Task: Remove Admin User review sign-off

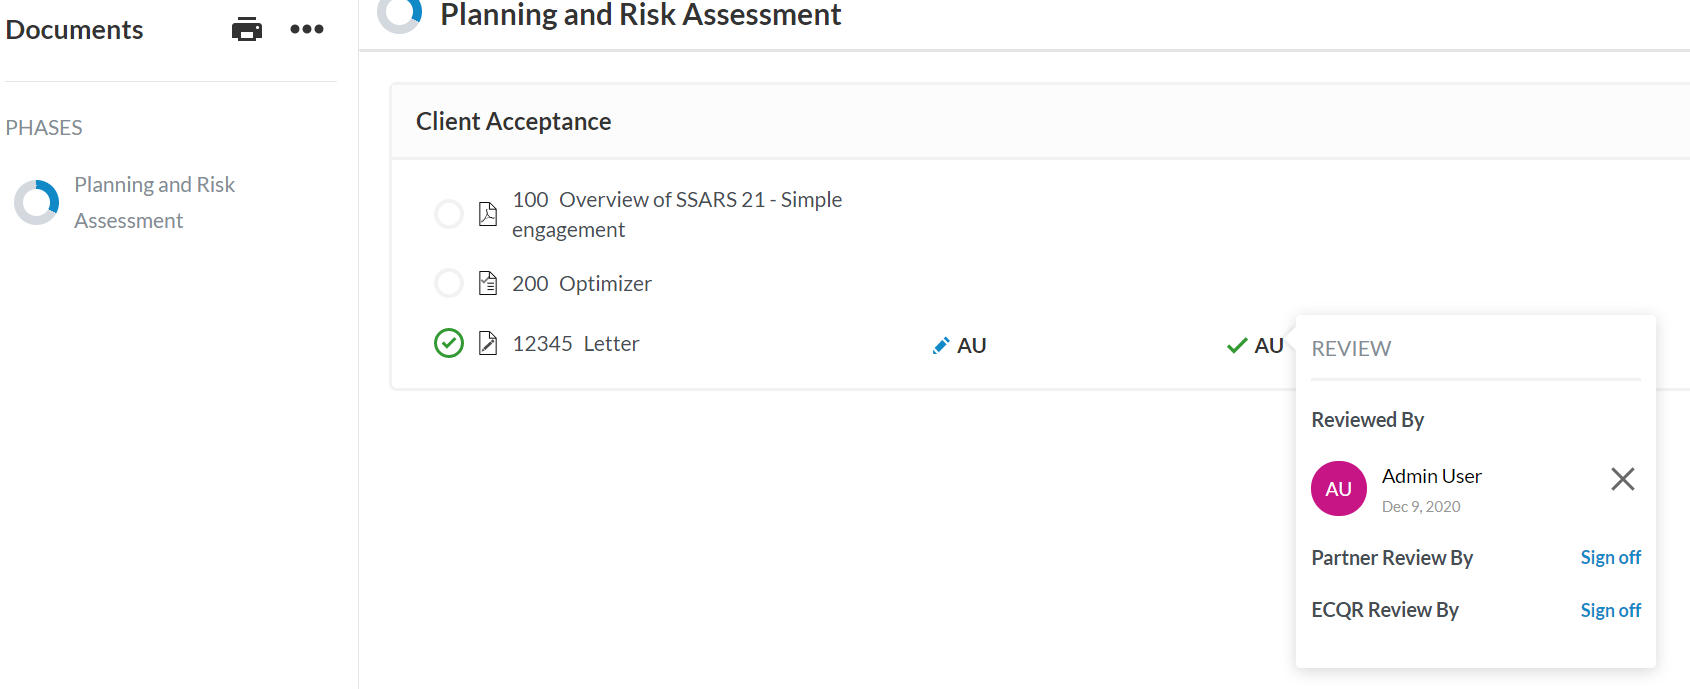Action: pyautogui.click(x=1622, y=479)
